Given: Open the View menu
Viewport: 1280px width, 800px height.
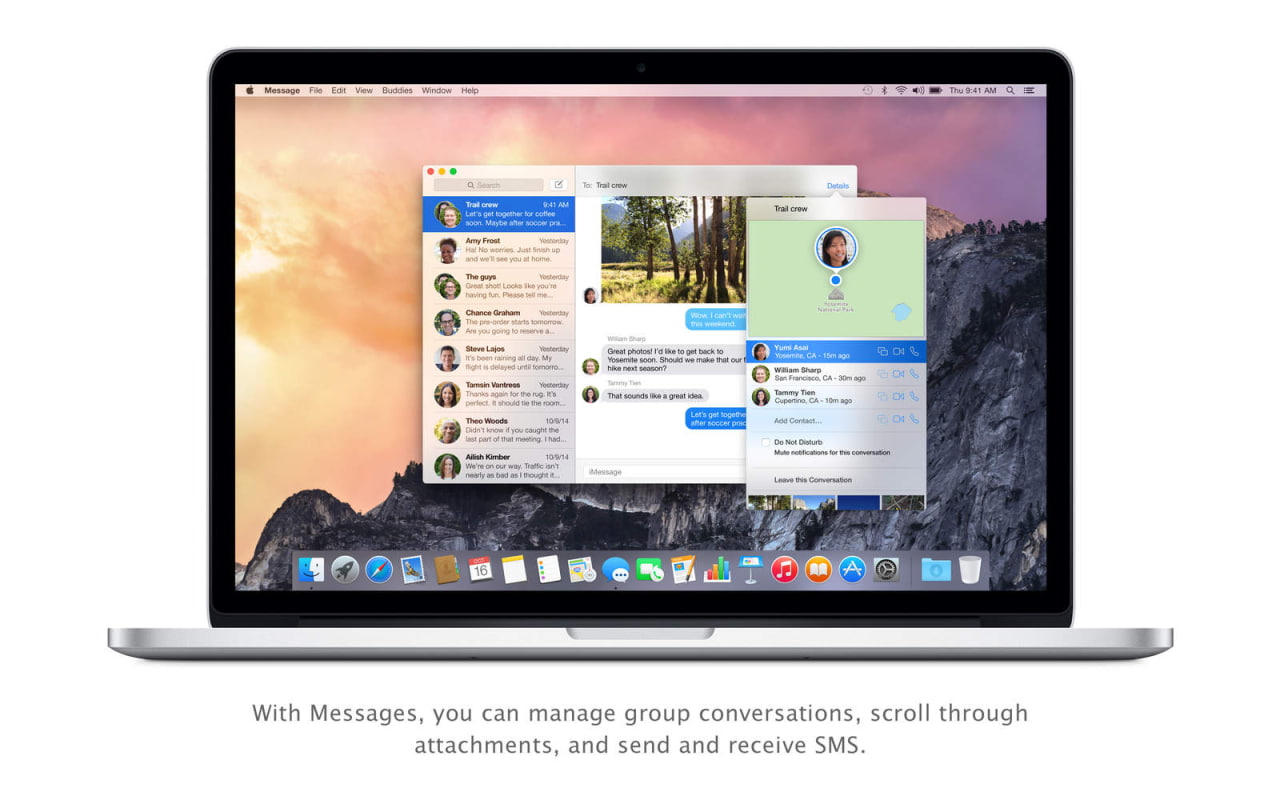Looking at the screenshot, I should [364, 90].
